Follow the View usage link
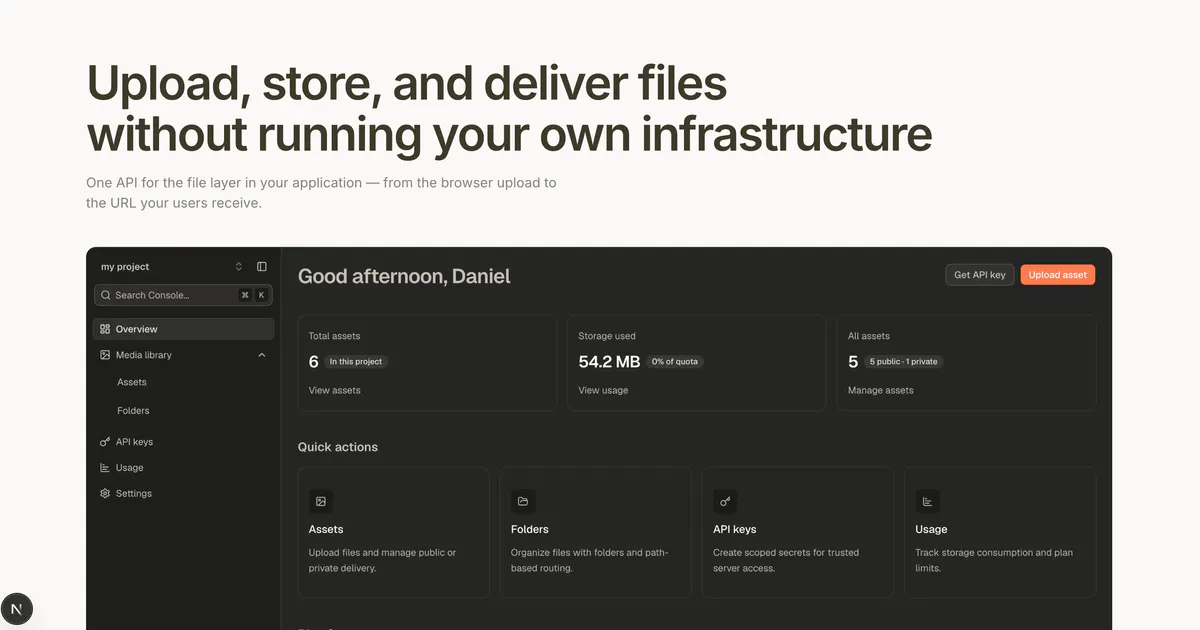The image size is (1200, 630). click(604, 390)
